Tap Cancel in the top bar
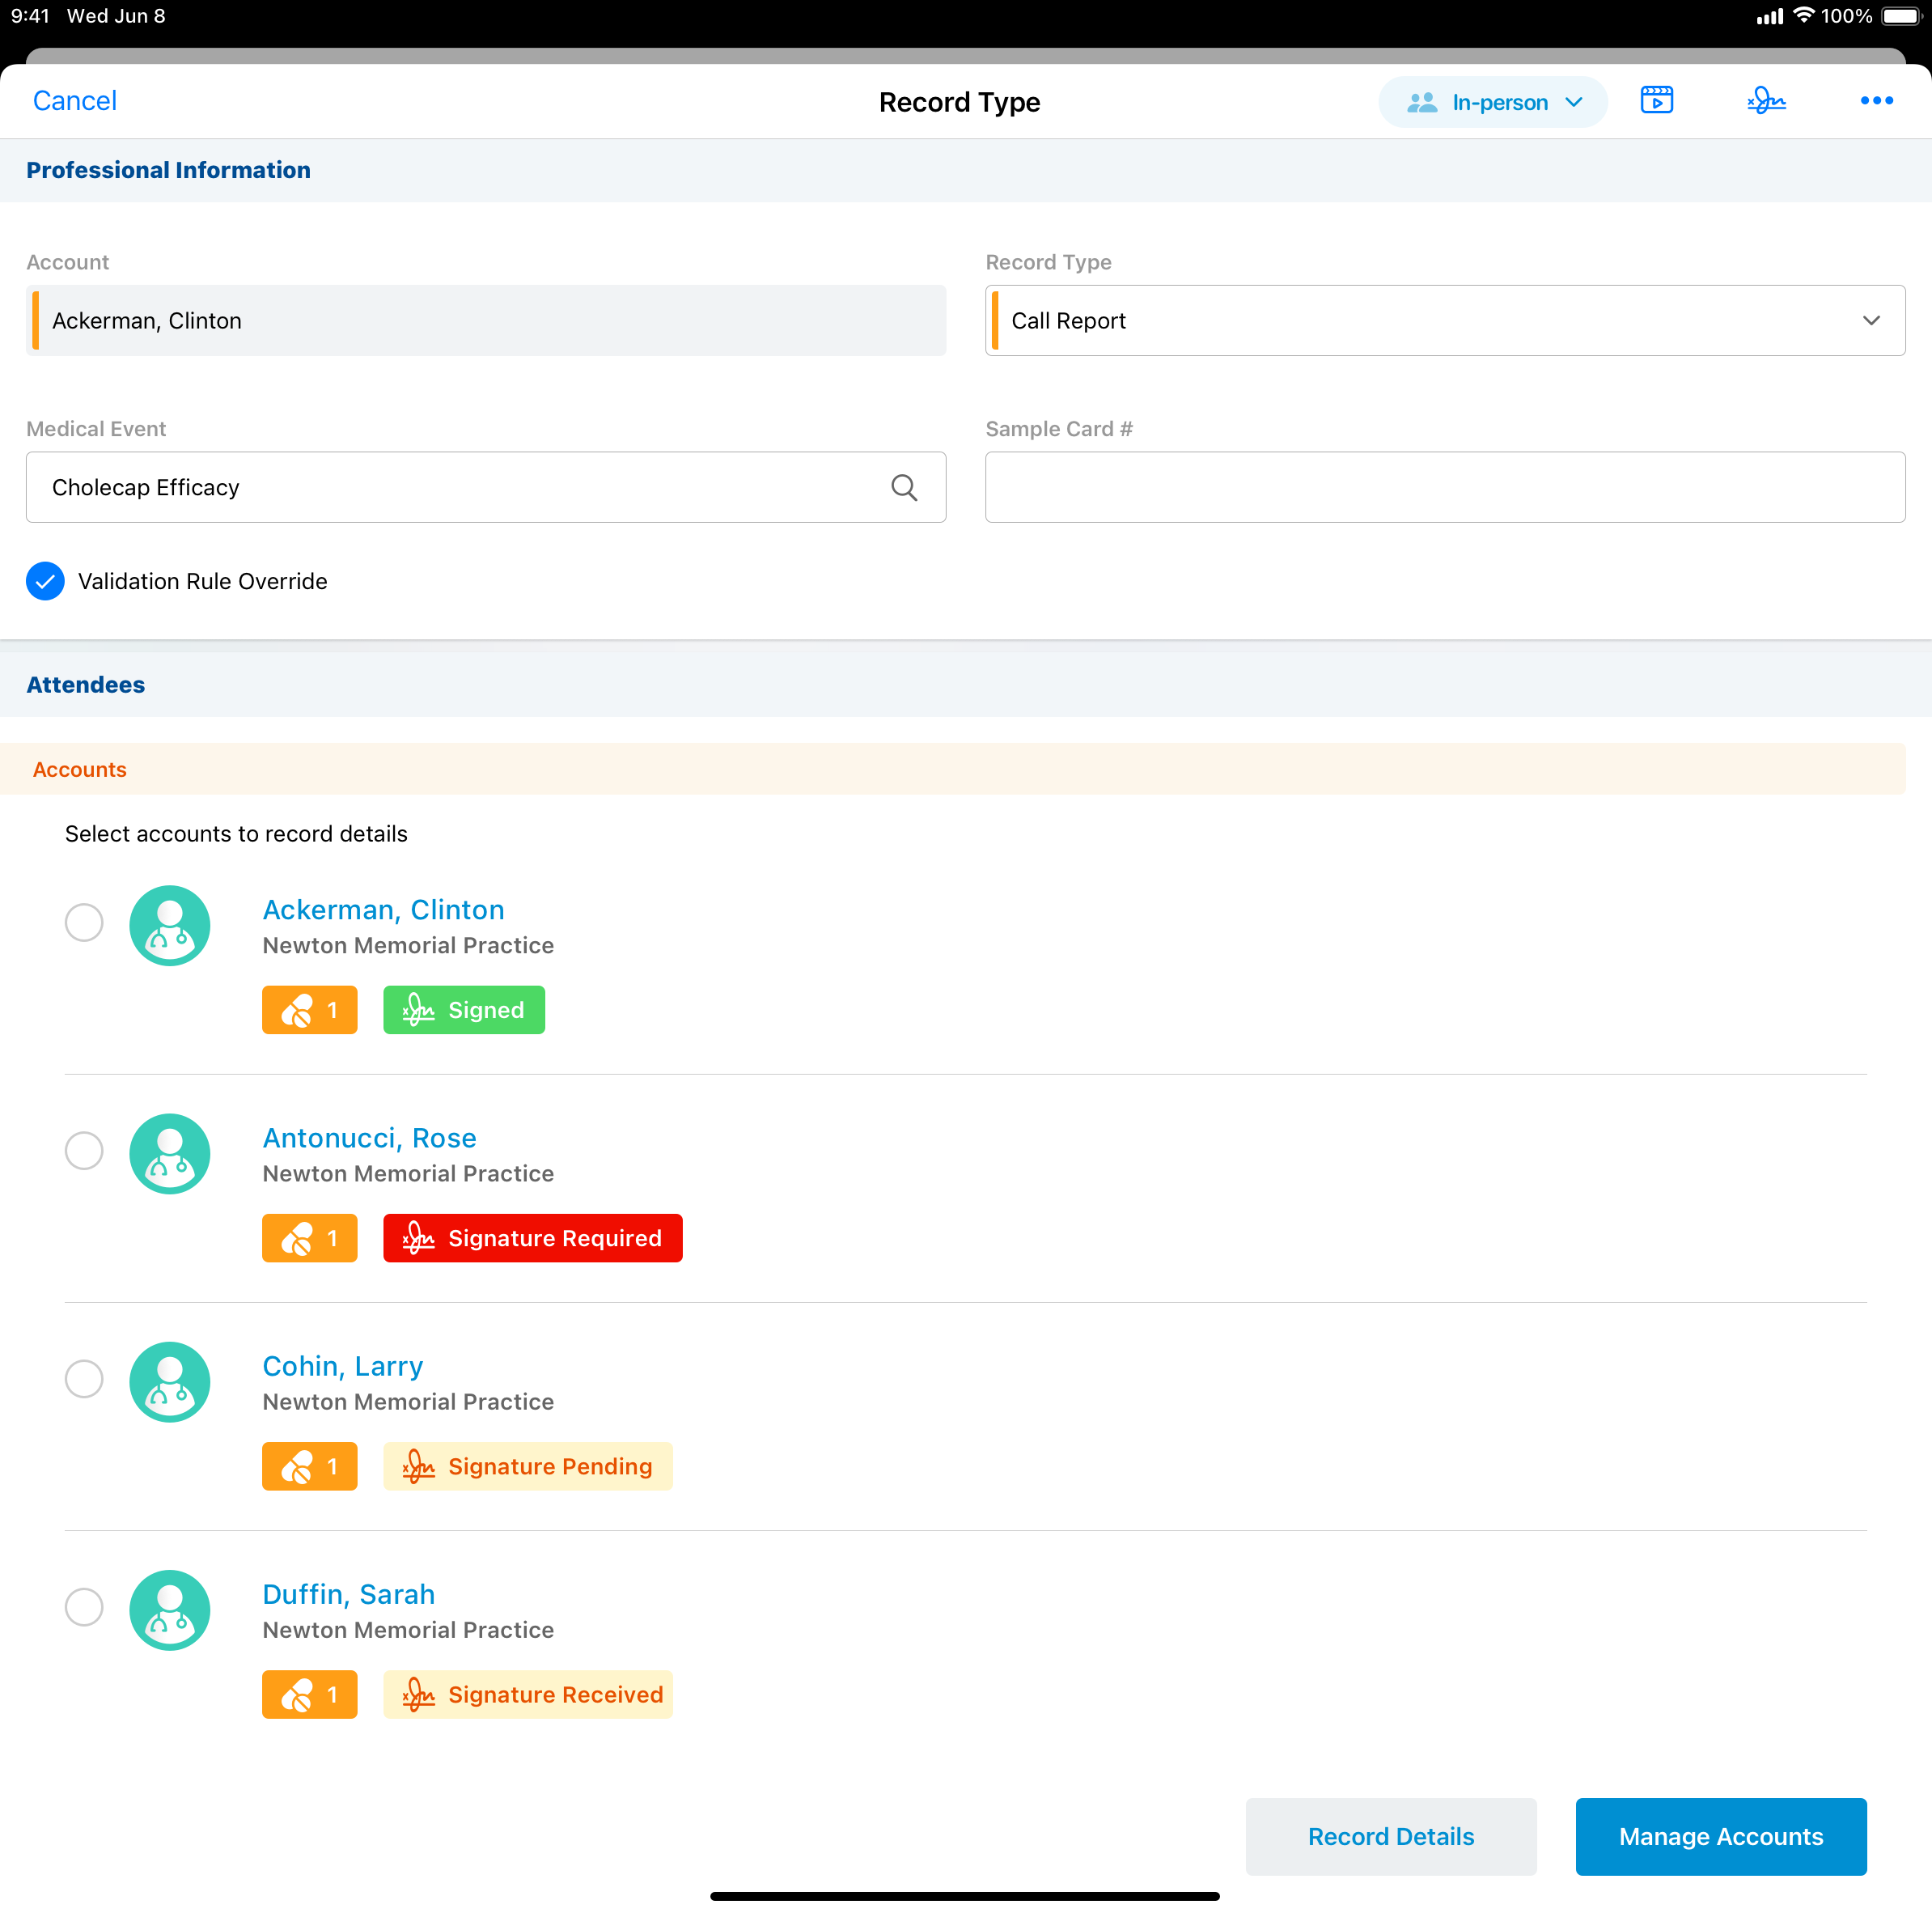Screen dimensions: 1932x1913 75,101
